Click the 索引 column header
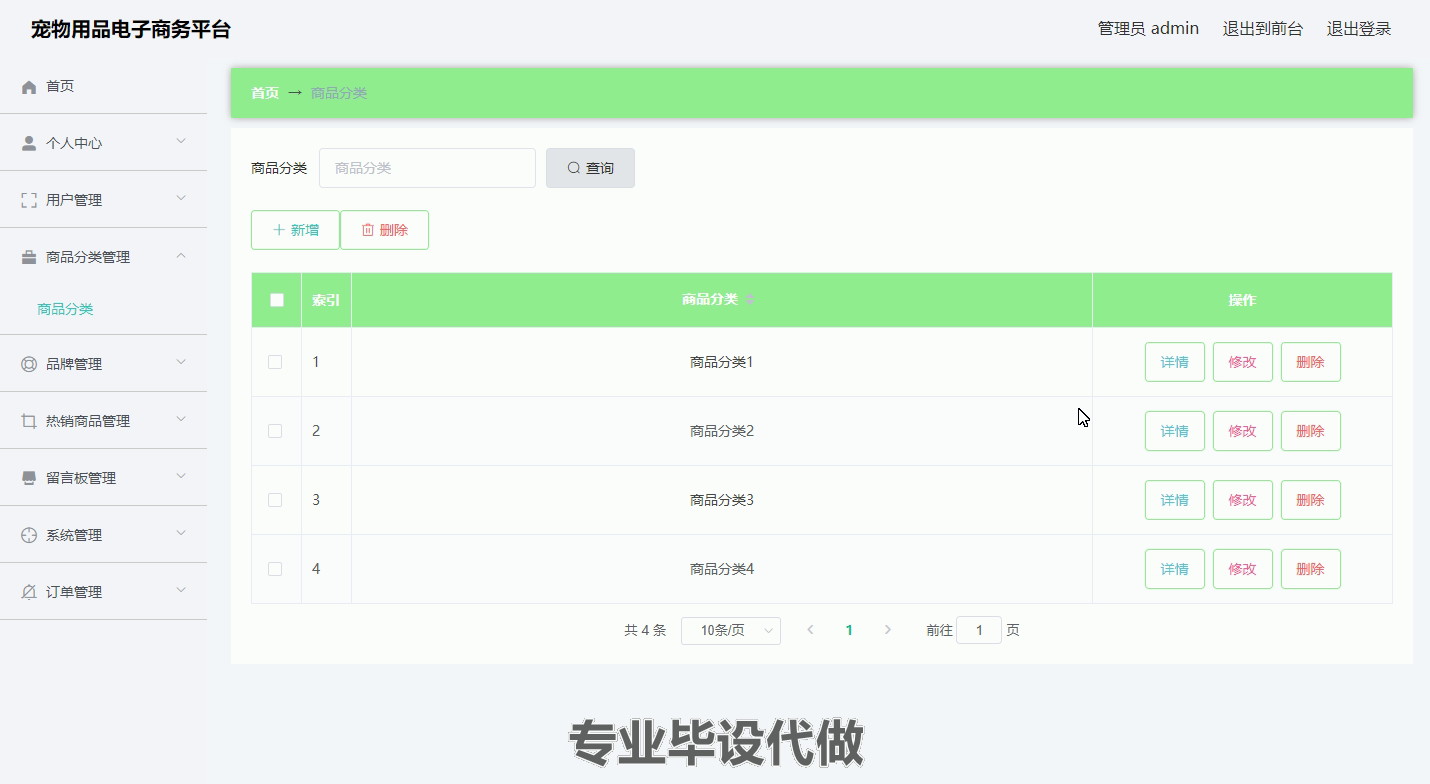This screenshot has width=1430, height=784. (326, 300)
